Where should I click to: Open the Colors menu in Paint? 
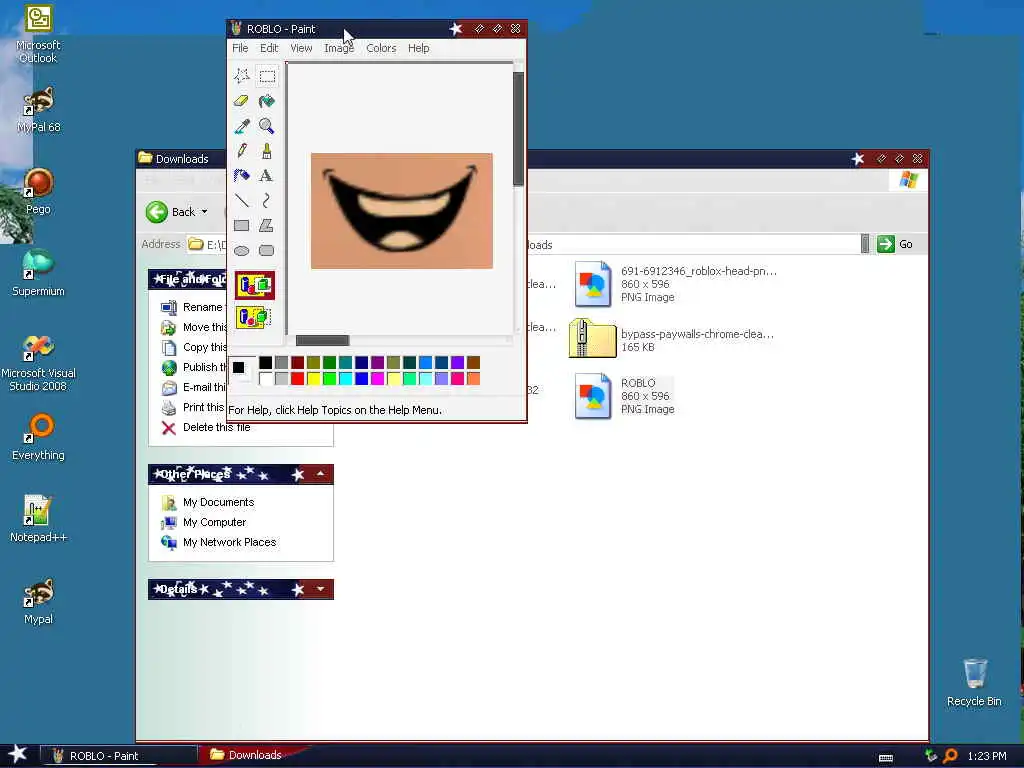point(381,48)
